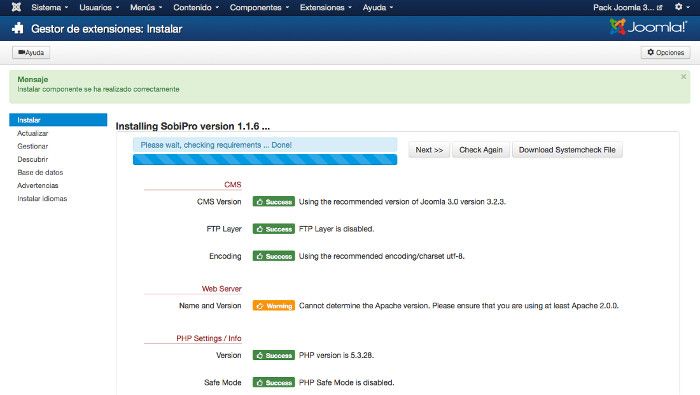Viewport: 700px width, 395px height.
Task: Open the Usuarios dropdown menu
Action: pos(99,8)
